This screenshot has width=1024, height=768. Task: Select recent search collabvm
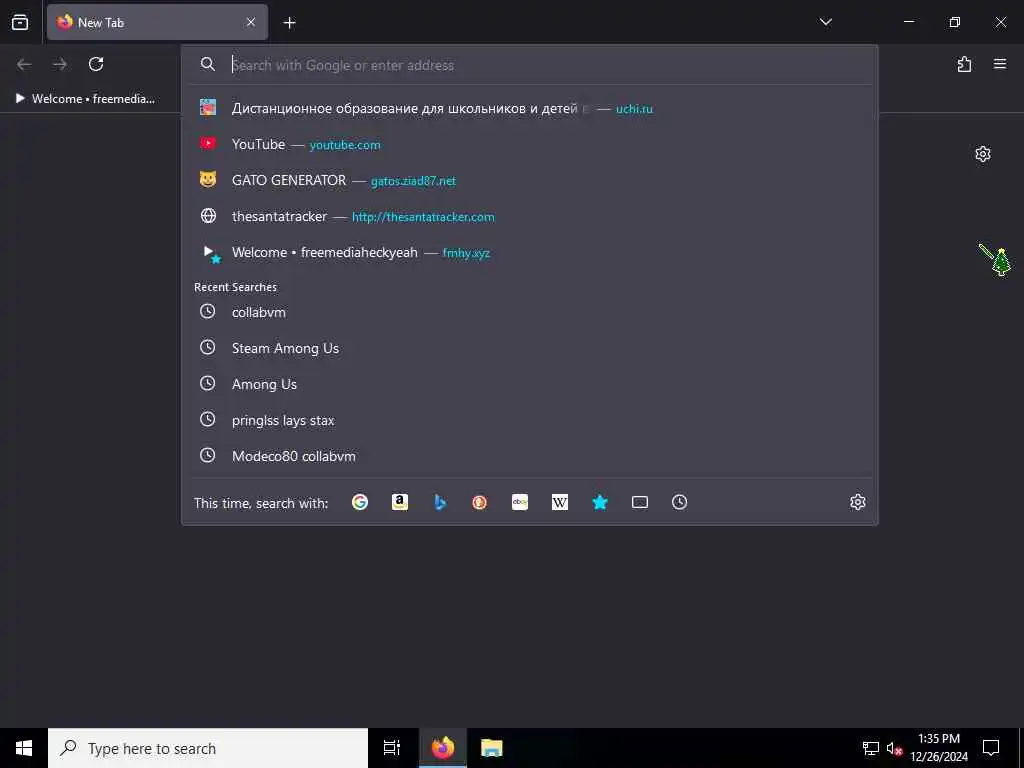click(x=530, y=312)
